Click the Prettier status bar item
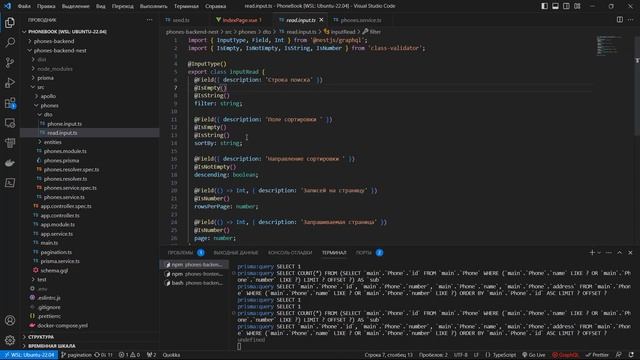Viewport: 640px width, 360px height. [x=597, y=355]
